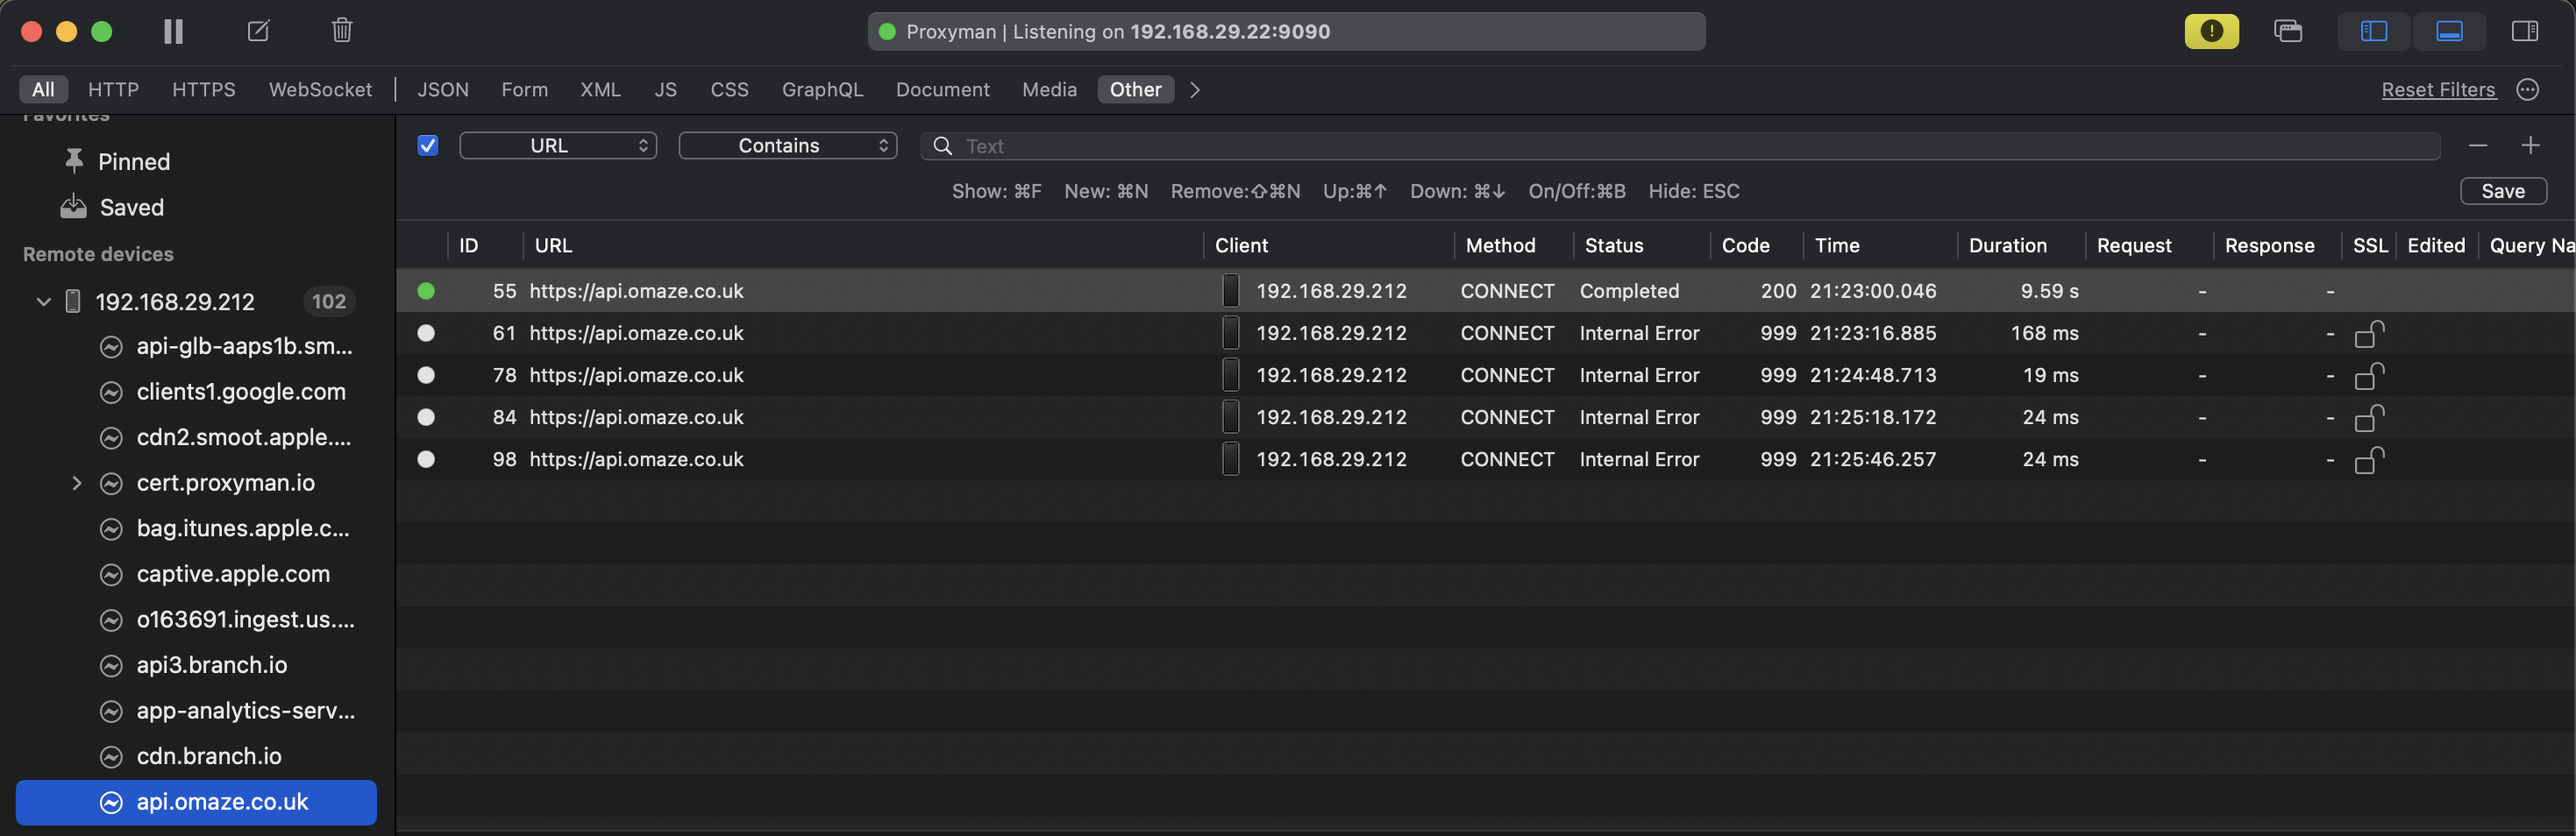Select request 84 URL cell
This screenshot has height=836, width=2576.
pos(636,417)
